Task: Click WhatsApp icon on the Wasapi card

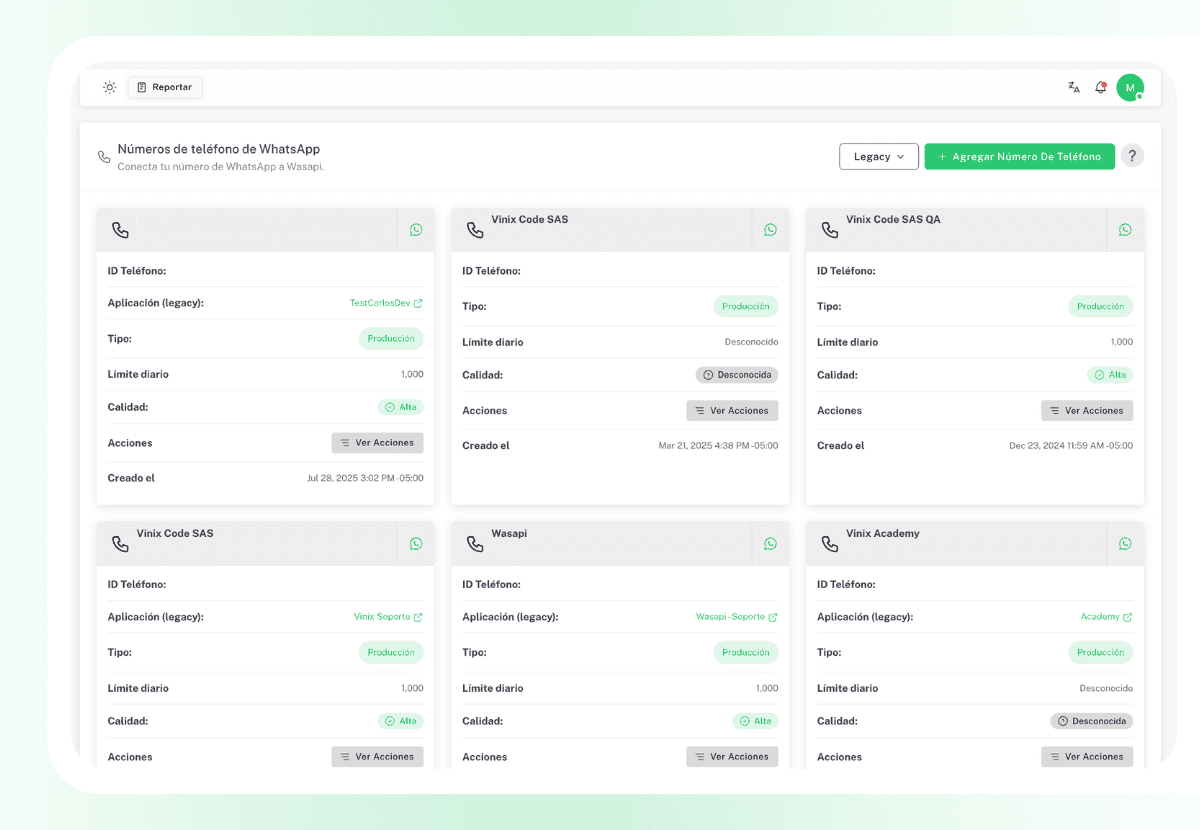Action: (x=770, y=544)
